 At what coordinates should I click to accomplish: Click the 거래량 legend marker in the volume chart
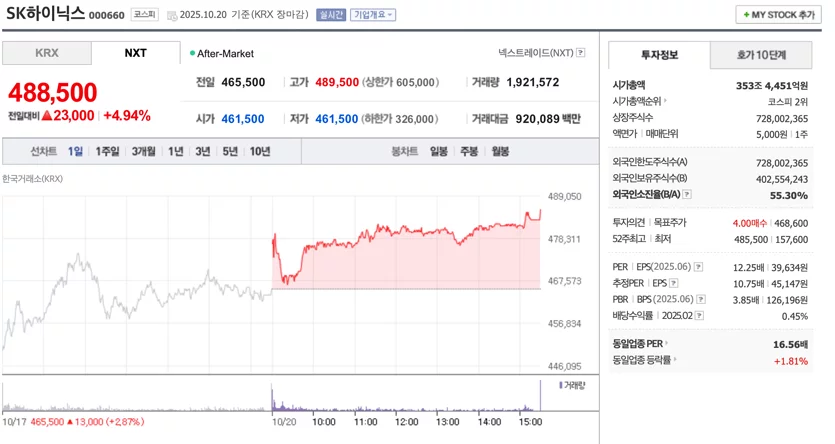pyautogui.click(x=560, y=385)
